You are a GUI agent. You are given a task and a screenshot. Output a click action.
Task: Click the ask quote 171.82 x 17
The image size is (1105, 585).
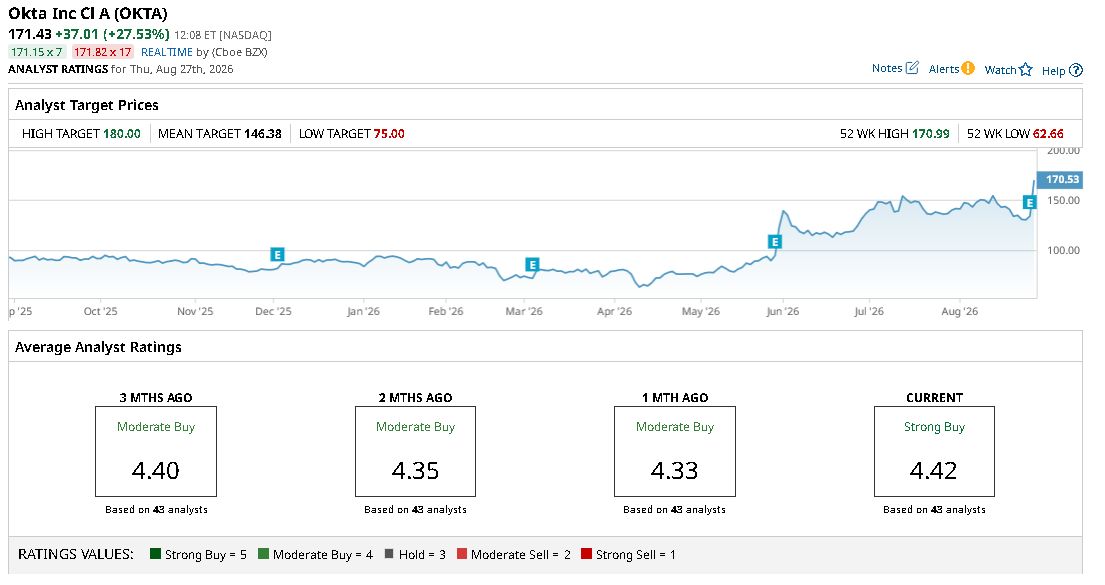(103, 52)
